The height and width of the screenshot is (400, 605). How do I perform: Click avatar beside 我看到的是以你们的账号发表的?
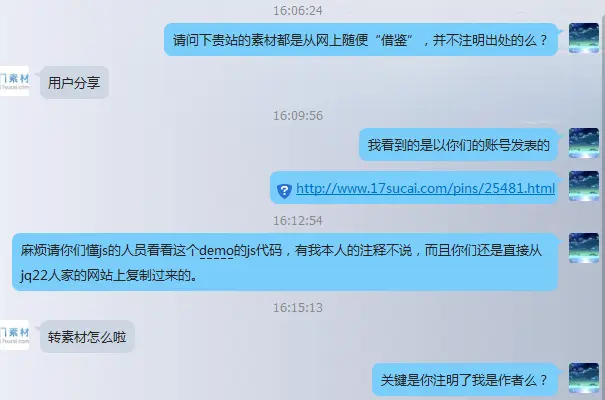(x=584, y=143)
